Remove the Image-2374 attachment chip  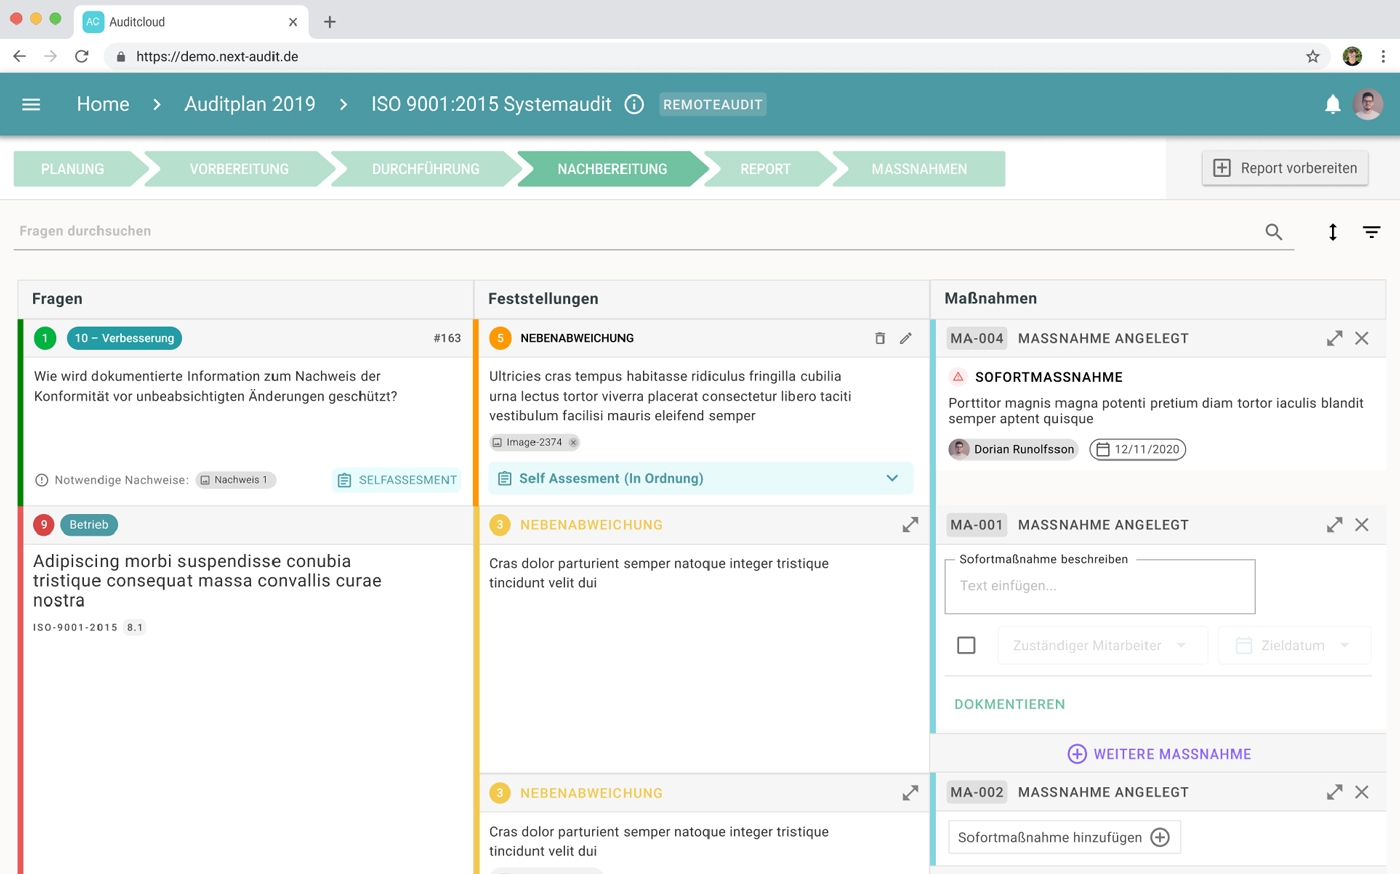(573, 442)
